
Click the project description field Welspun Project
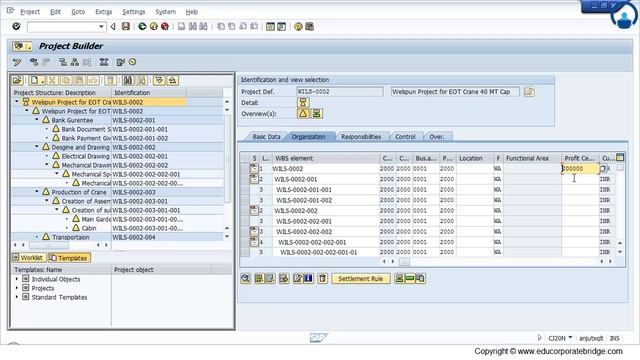(x=455, y=91)
